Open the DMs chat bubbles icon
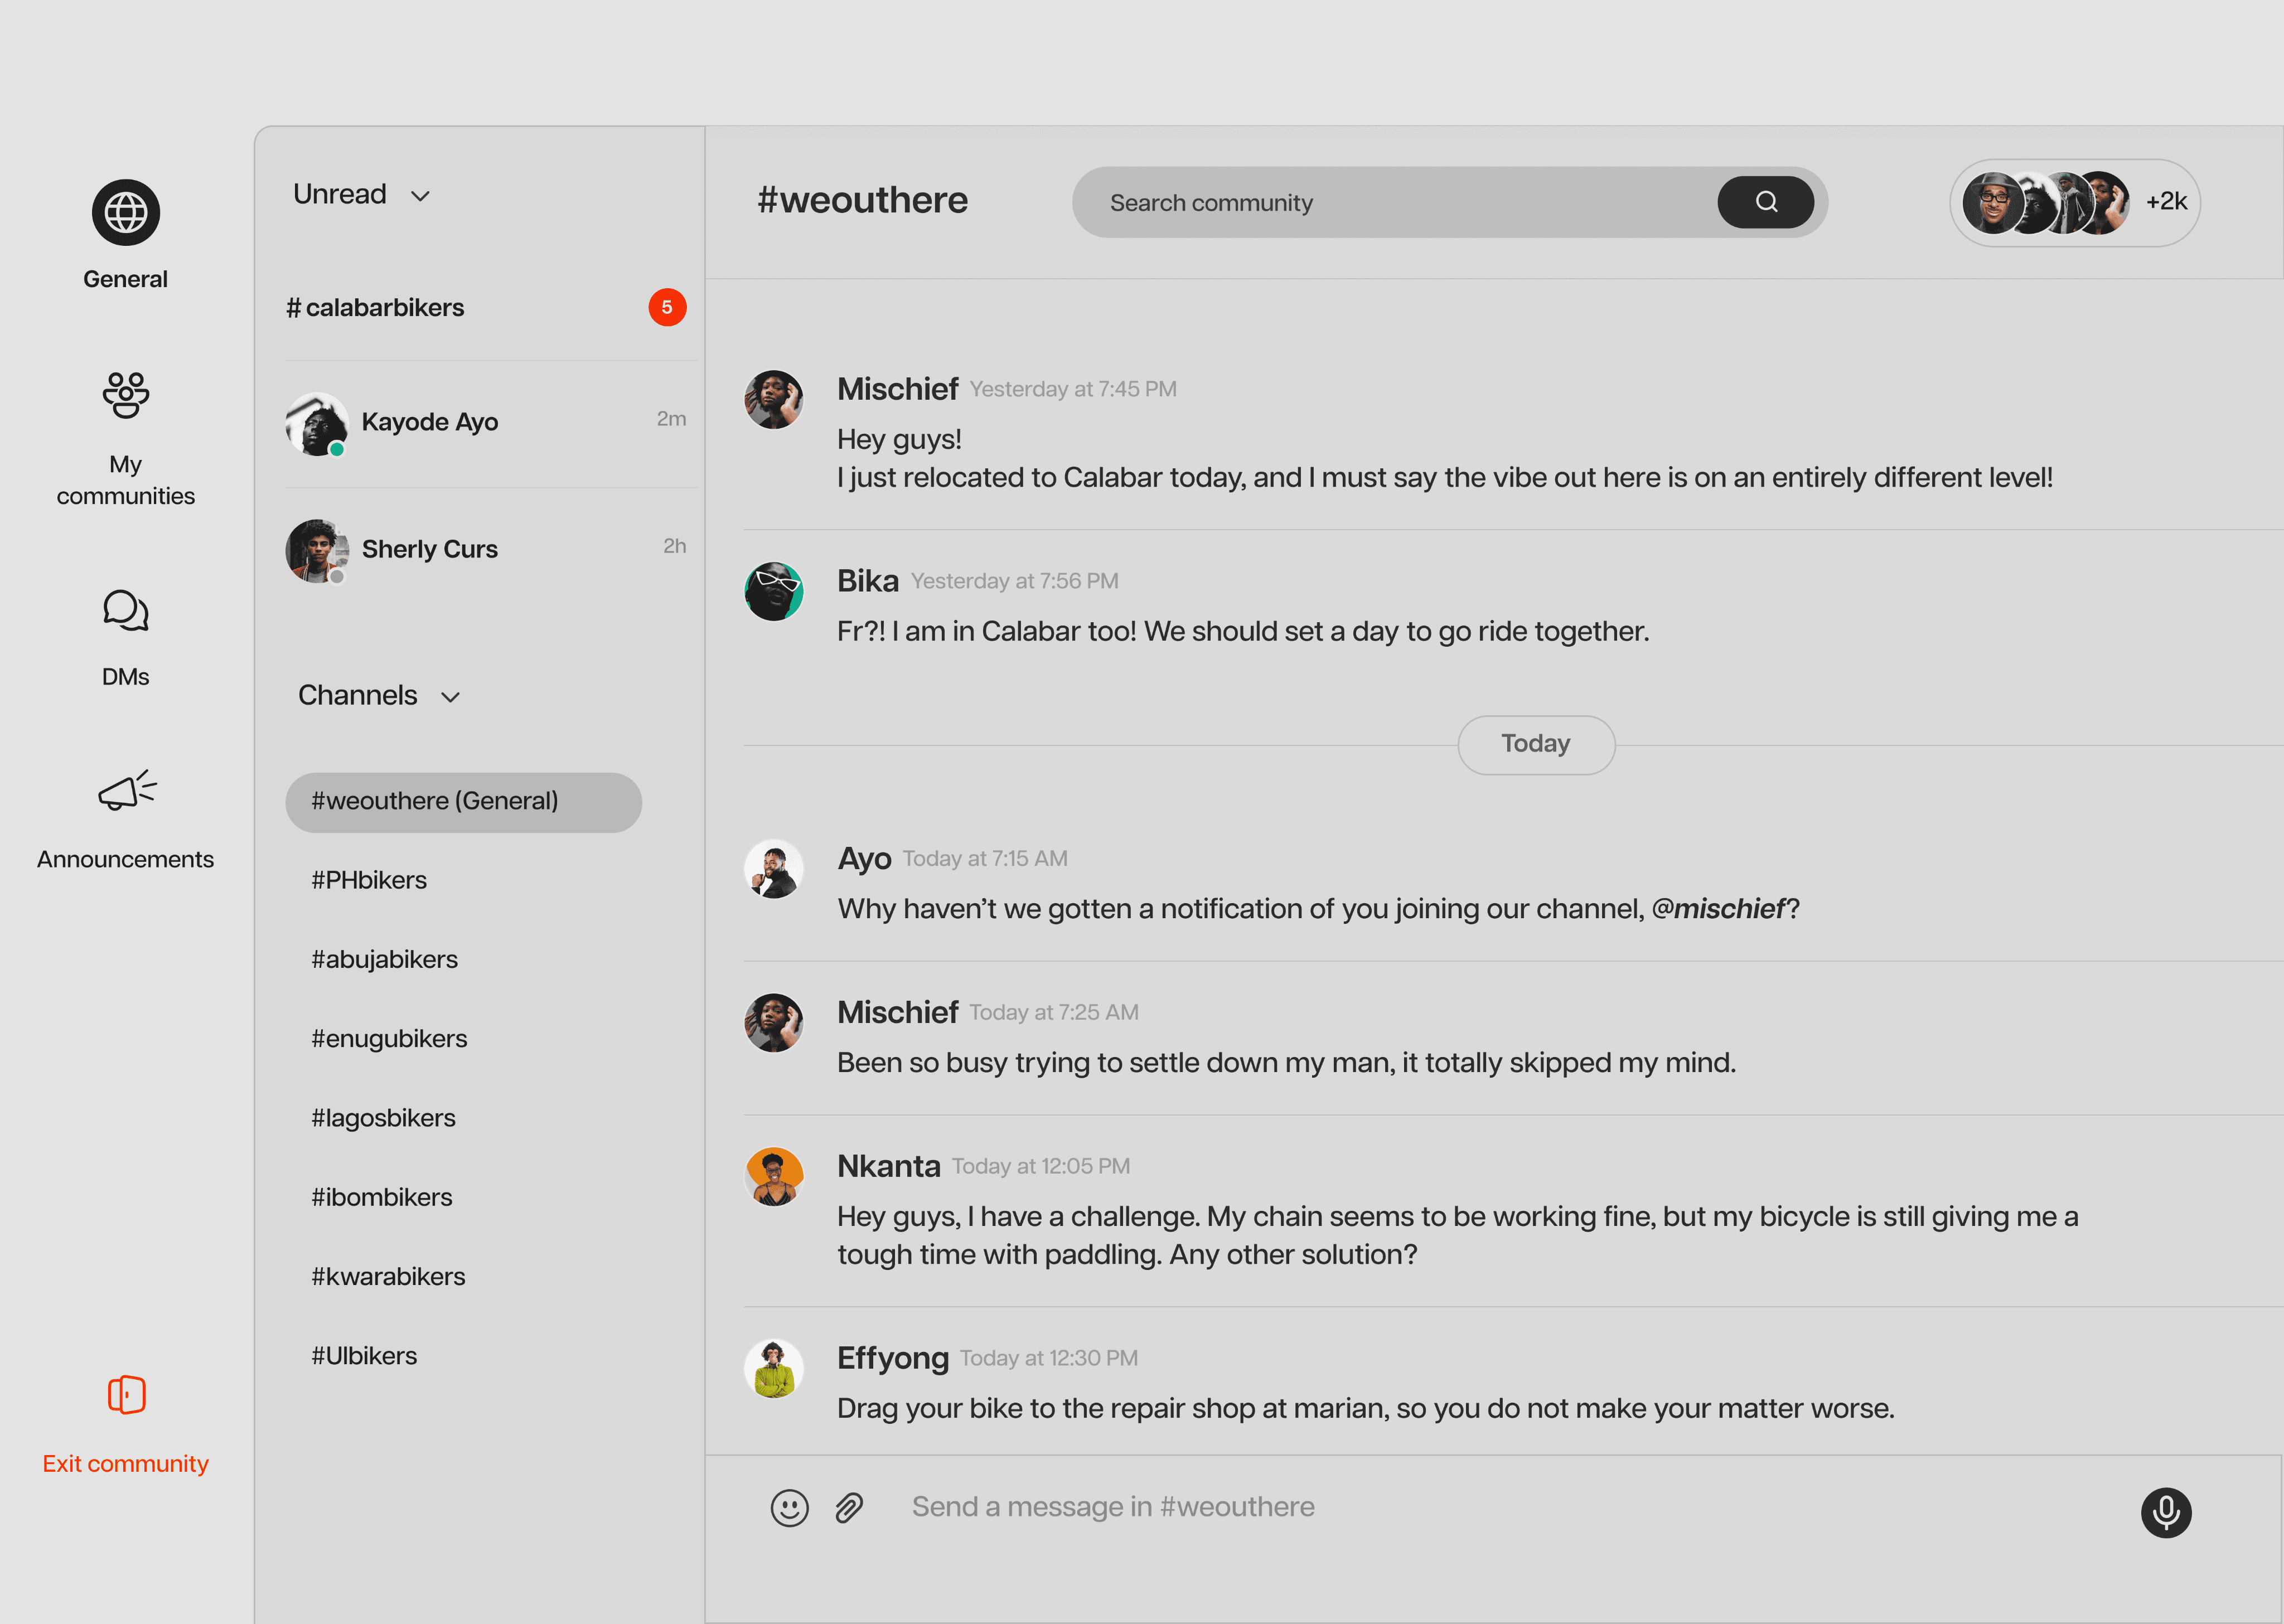The image size is (2284, 1624). [126, 610]
